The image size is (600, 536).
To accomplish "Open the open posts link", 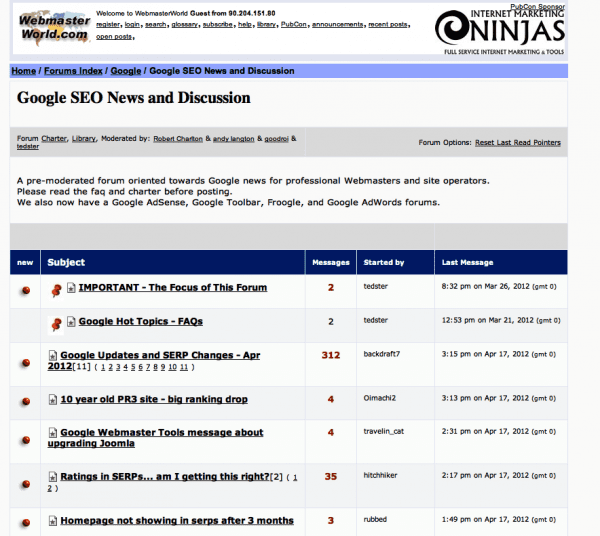I will click(114, 37).
